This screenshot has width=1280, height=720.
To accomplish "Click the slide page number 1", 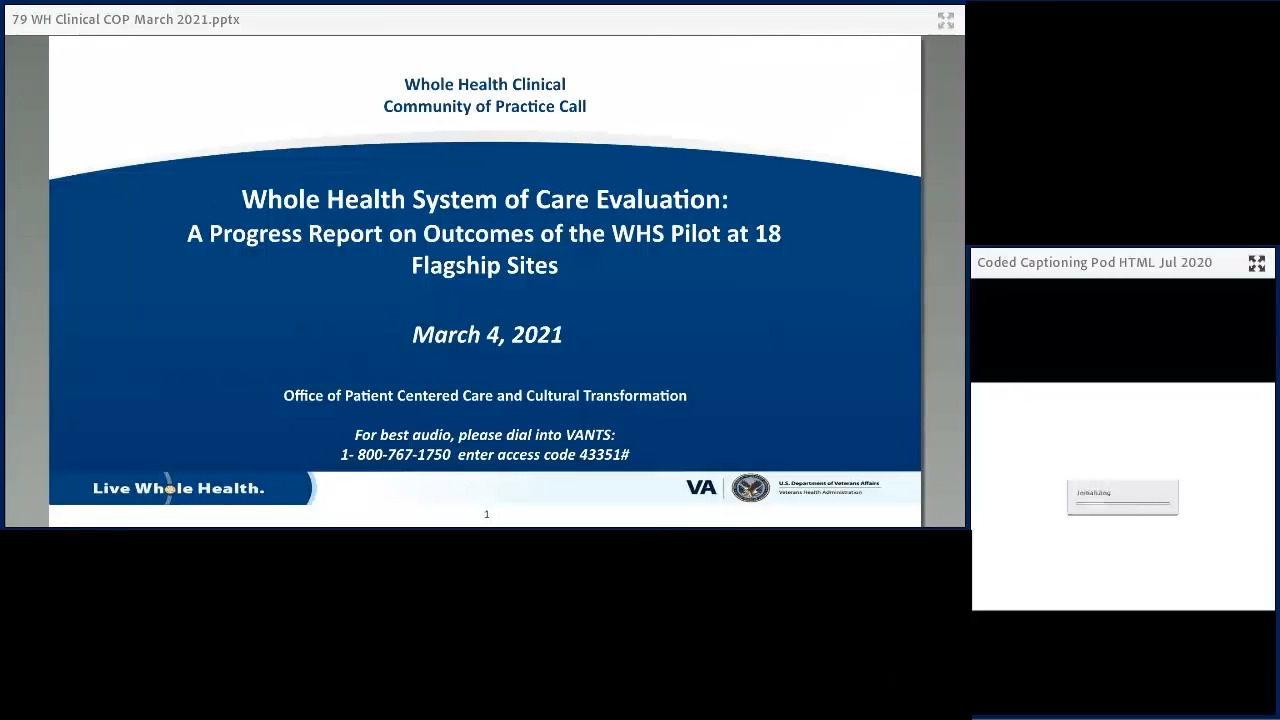I will (x=487, y=514).
